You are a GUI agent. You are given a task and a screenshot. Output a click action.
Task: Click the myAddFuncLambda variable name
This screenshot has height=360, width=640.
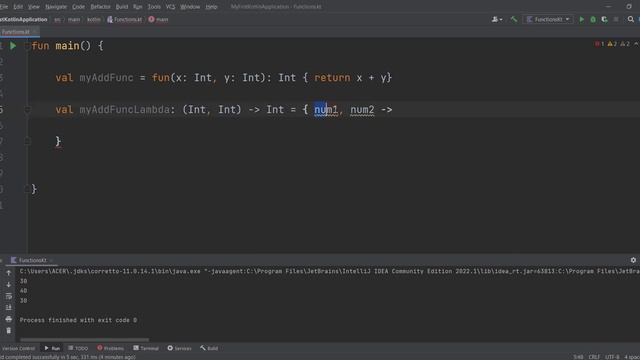pos(124,109)
